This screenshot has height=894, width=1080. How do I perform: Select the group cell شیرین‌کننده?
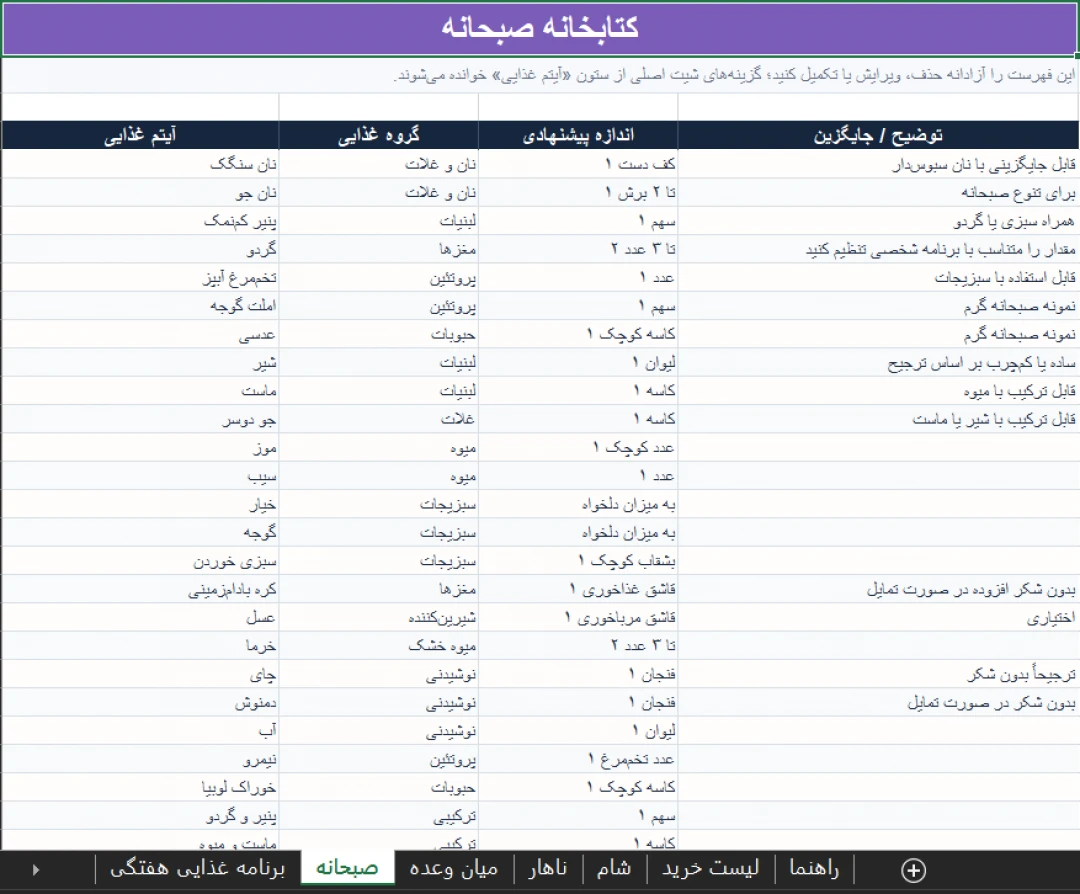click(379, 617)
